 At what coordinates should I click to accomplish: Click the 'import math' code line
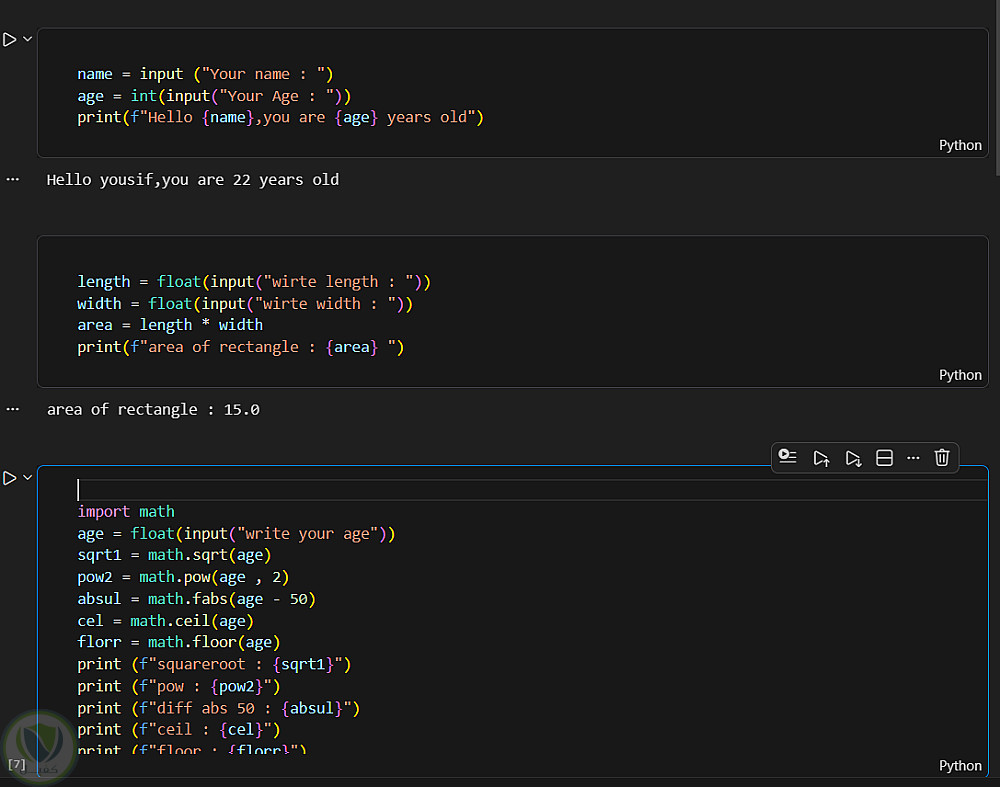pyautogui.click(x=126, y=511)
